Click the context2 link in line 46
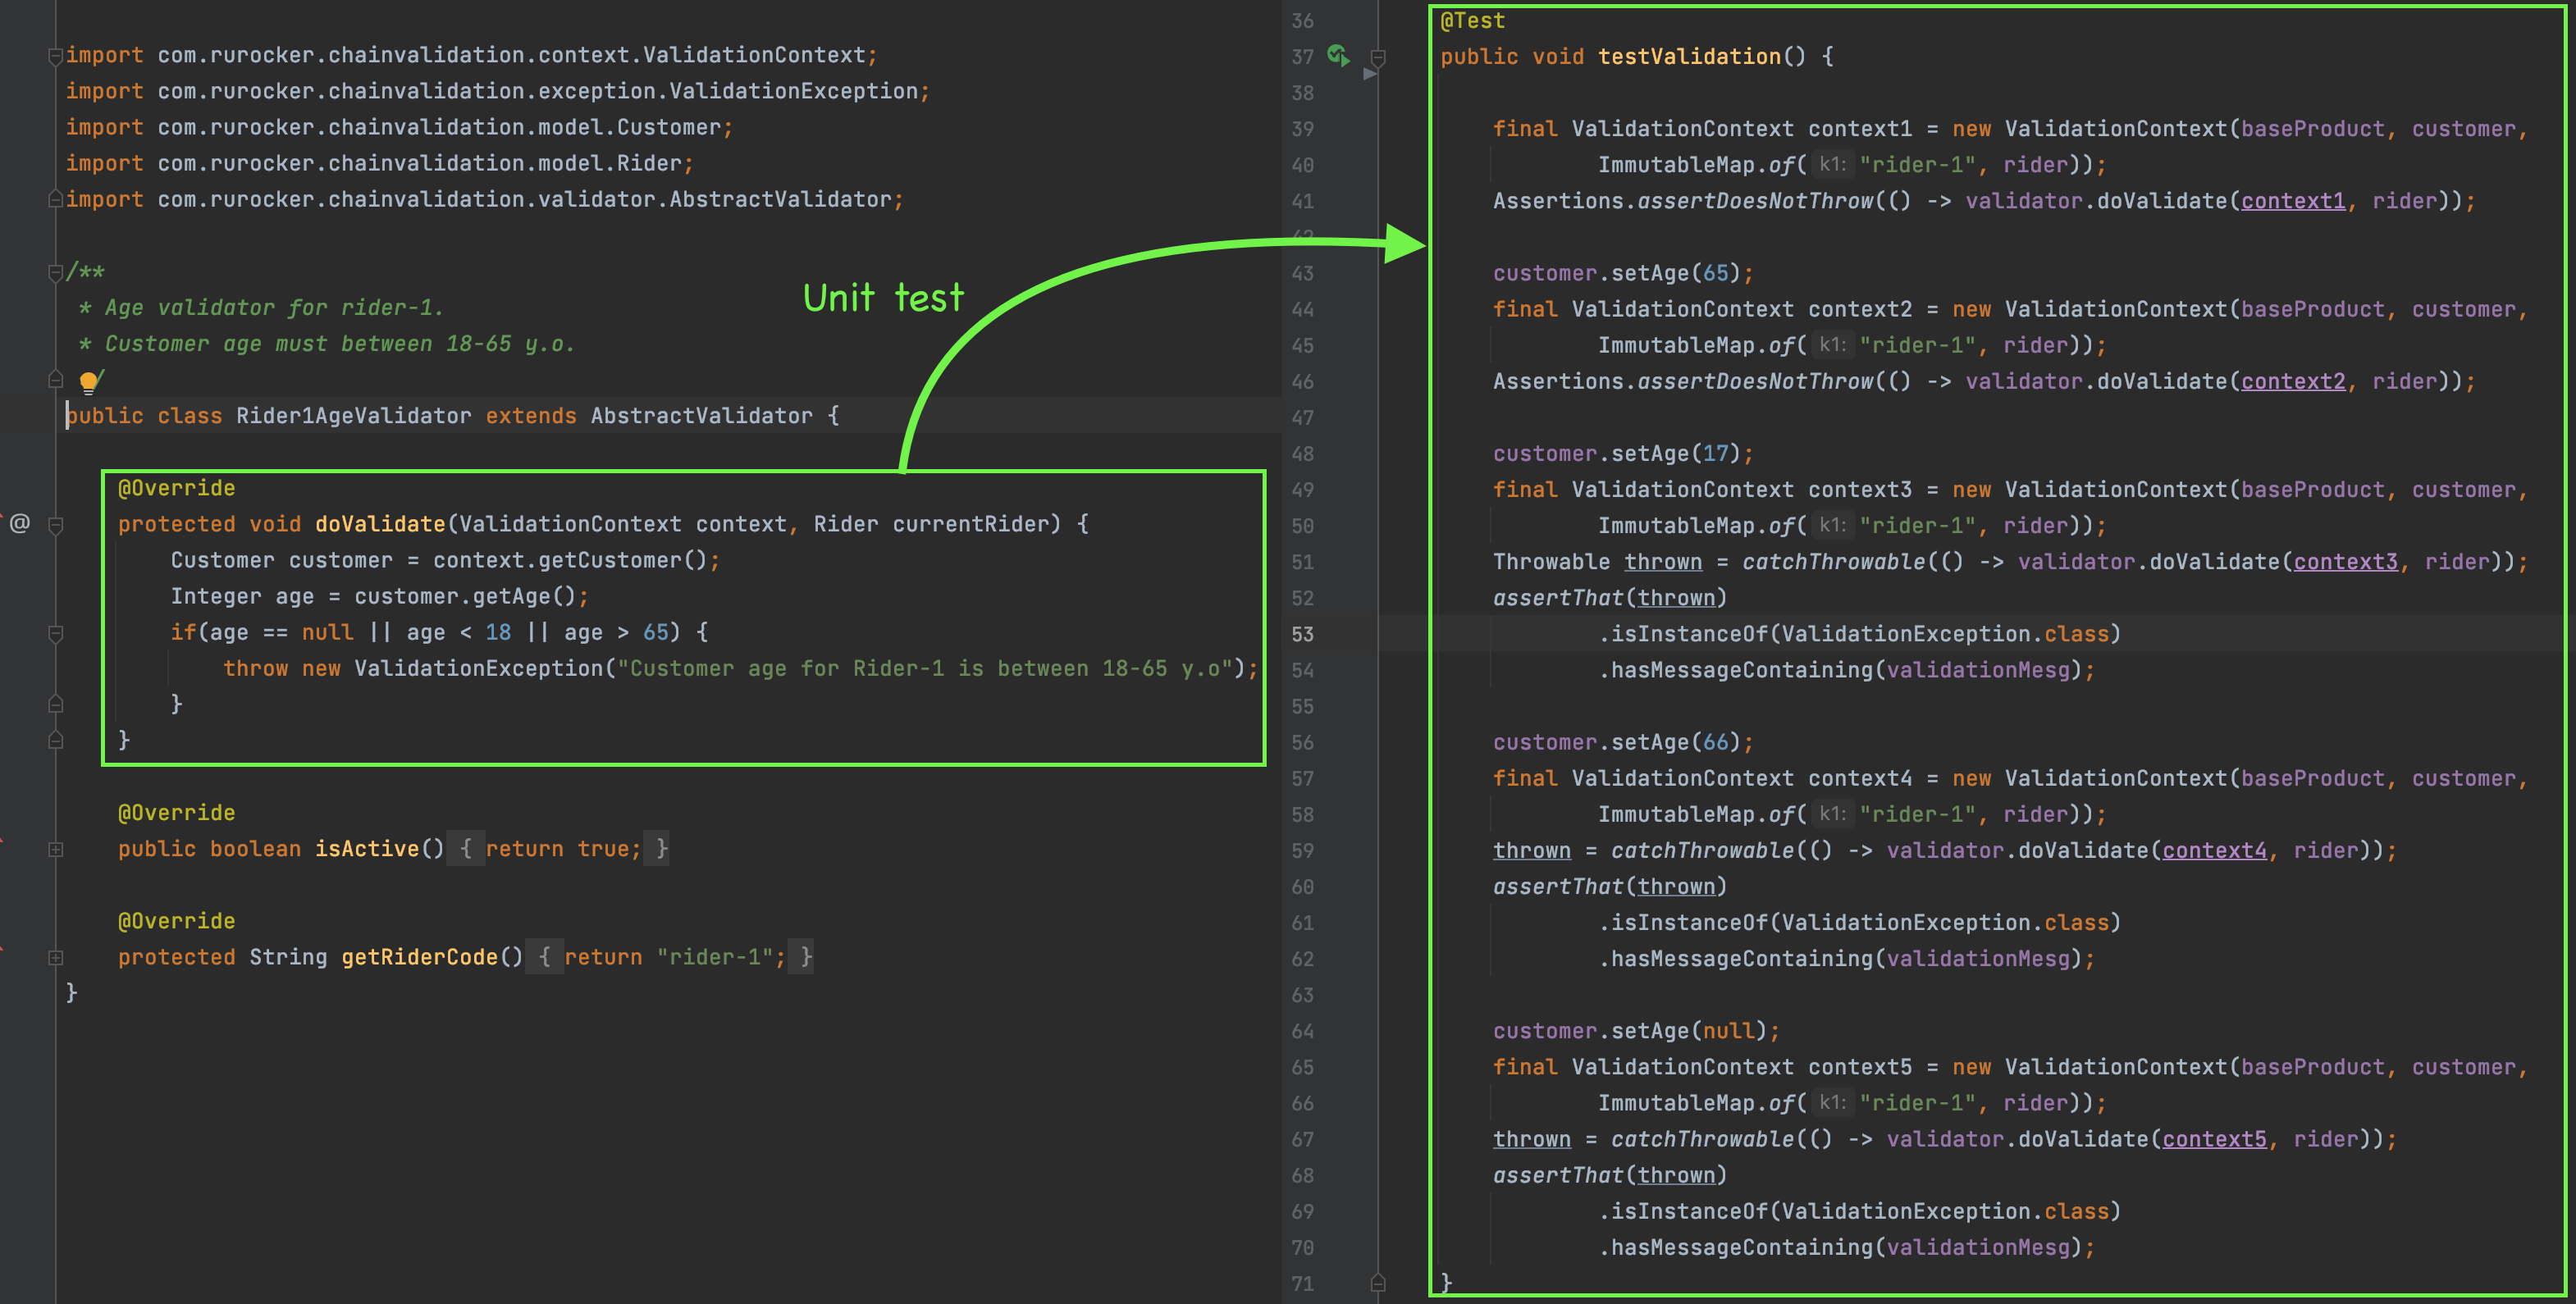The width and height of the screenshot is (2576, 1304). click(x=2293, y=381)
